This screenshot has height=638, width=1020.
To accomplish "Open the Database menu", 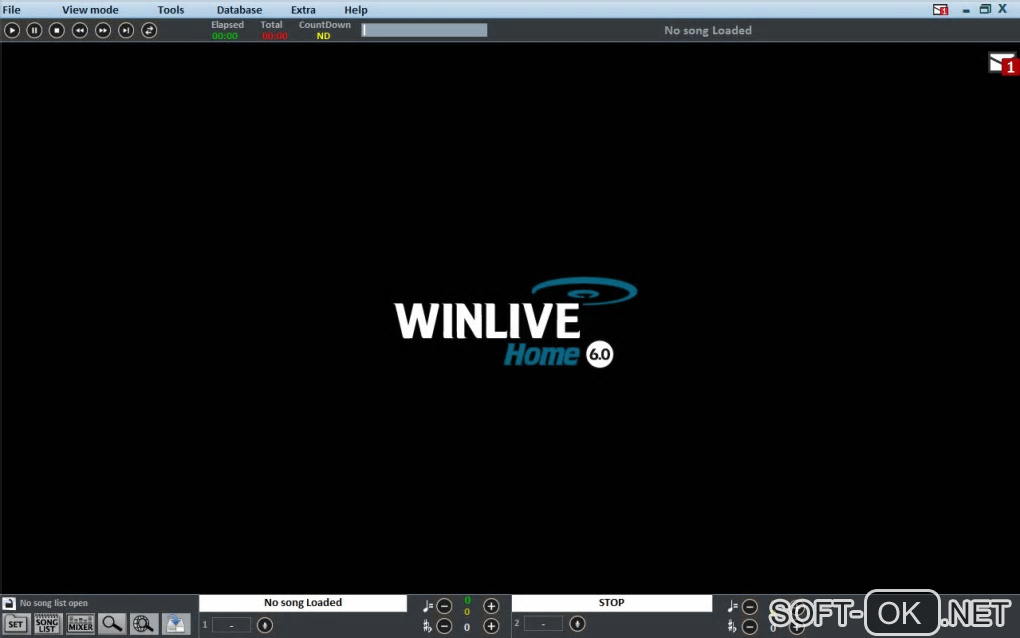I will point(239,10).
